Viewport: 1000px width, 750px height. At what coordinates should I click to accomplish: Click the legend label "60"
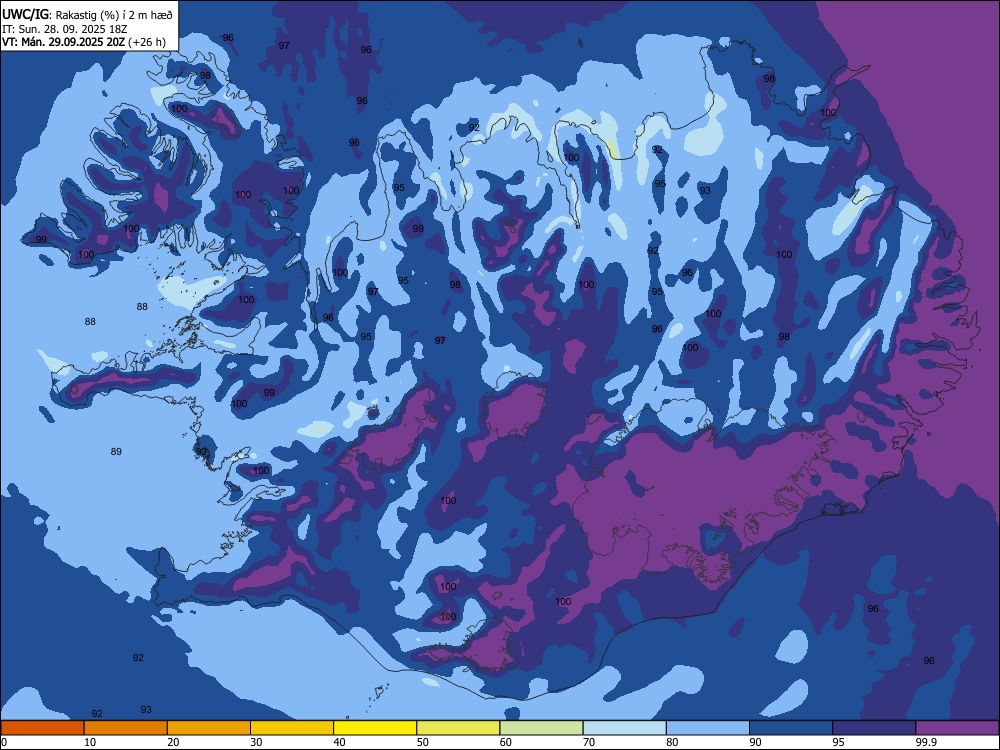506,742
